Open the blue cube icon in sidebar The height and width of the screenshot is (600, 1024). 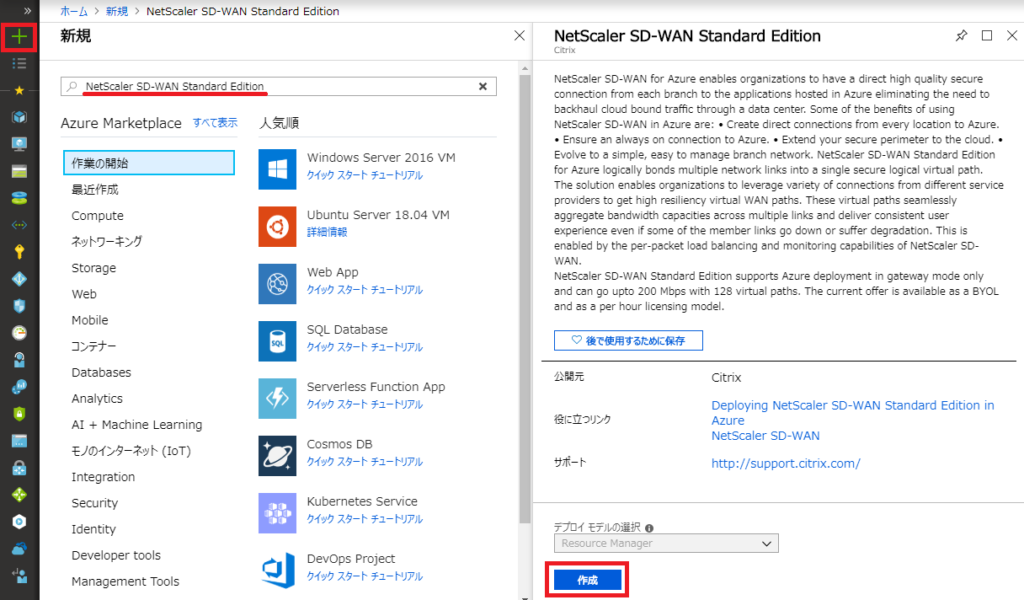(19, 117)
